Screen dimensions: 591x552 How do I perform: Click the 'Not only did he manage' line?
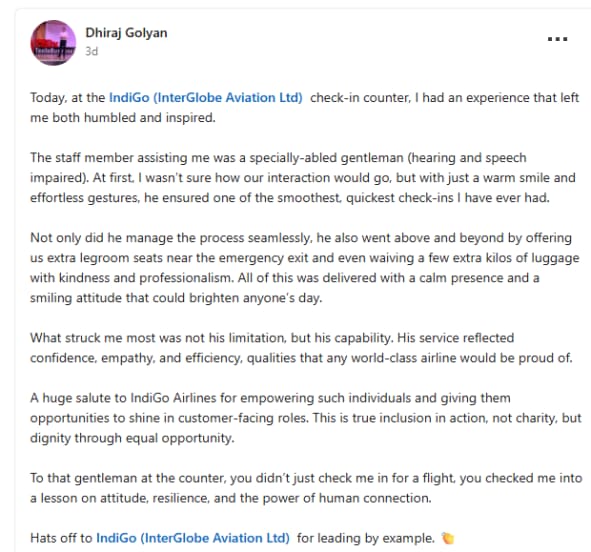pos(301,238)
